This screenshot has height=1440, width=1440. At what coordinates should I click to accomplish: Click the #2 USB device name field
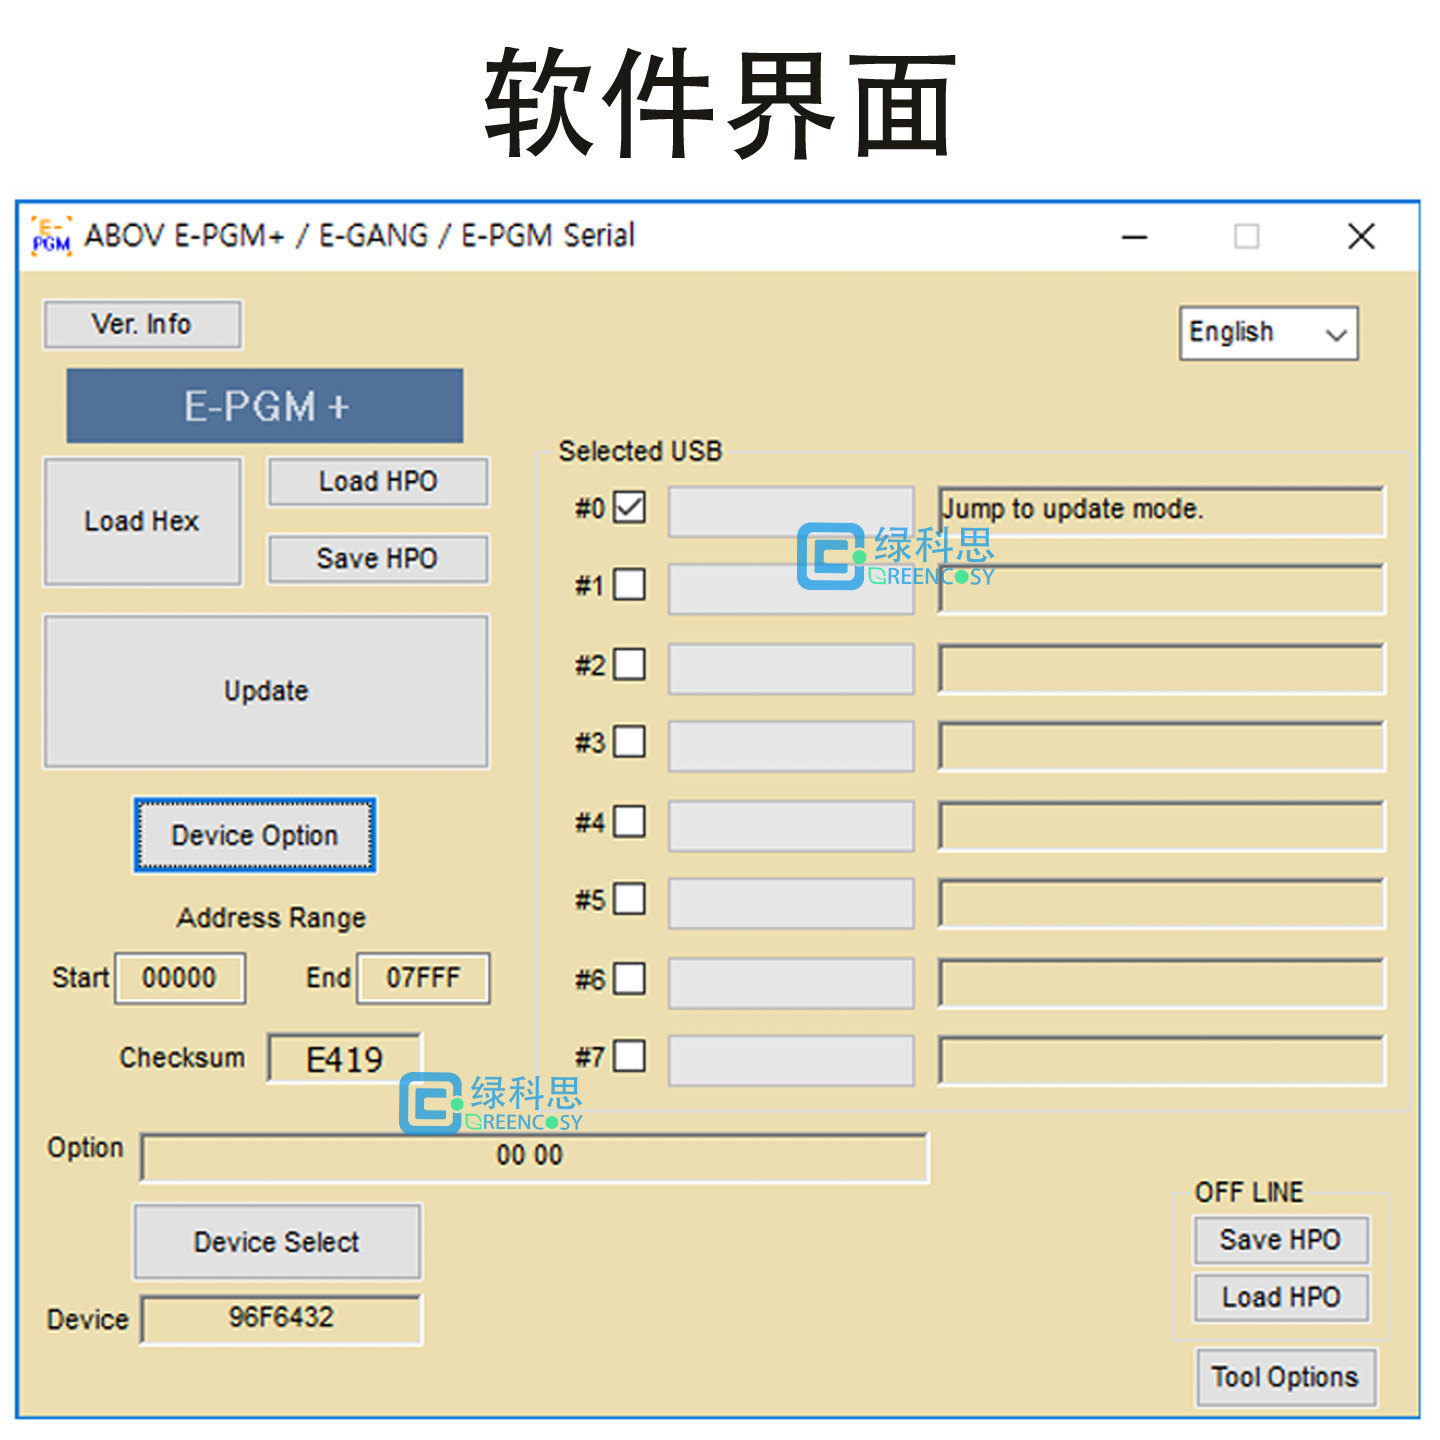(791, 669)
